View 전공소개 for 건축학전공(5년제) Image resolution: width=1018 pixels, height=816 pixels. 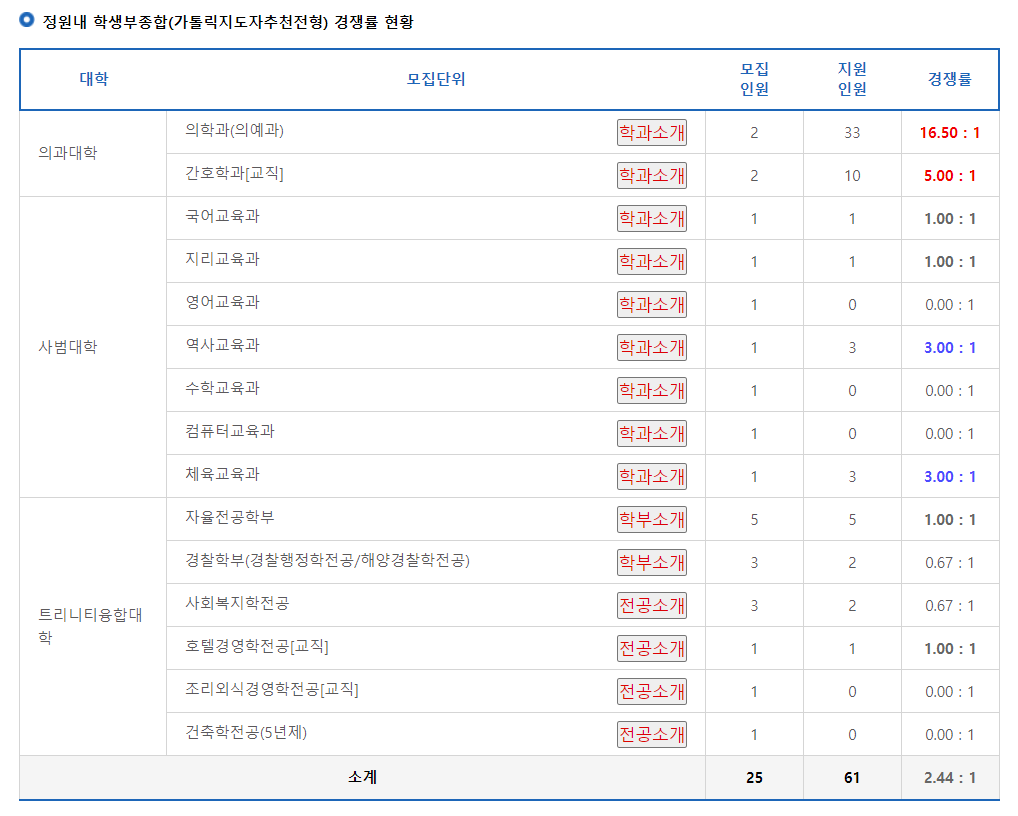tap(651, 733)
